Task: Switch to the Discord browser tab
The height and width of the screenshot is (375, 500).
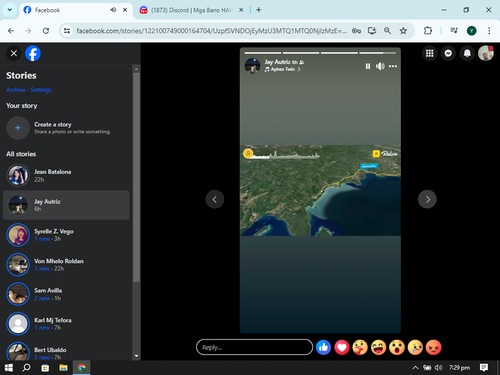Action: click(191, 10)
